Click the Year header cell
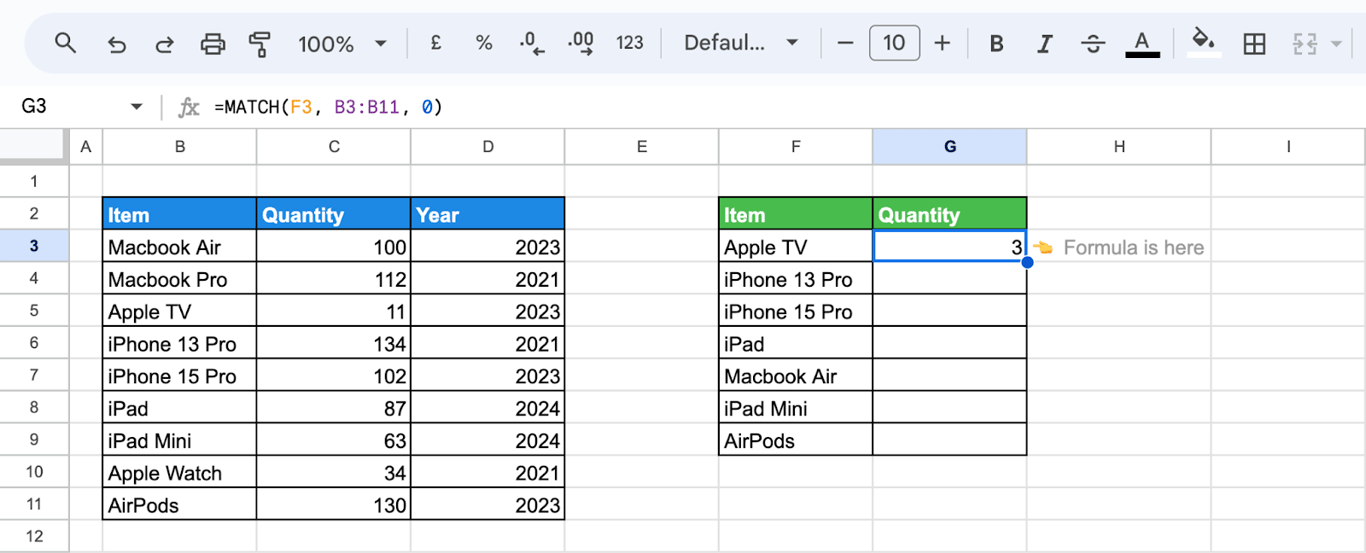 (x=488, y=214)
